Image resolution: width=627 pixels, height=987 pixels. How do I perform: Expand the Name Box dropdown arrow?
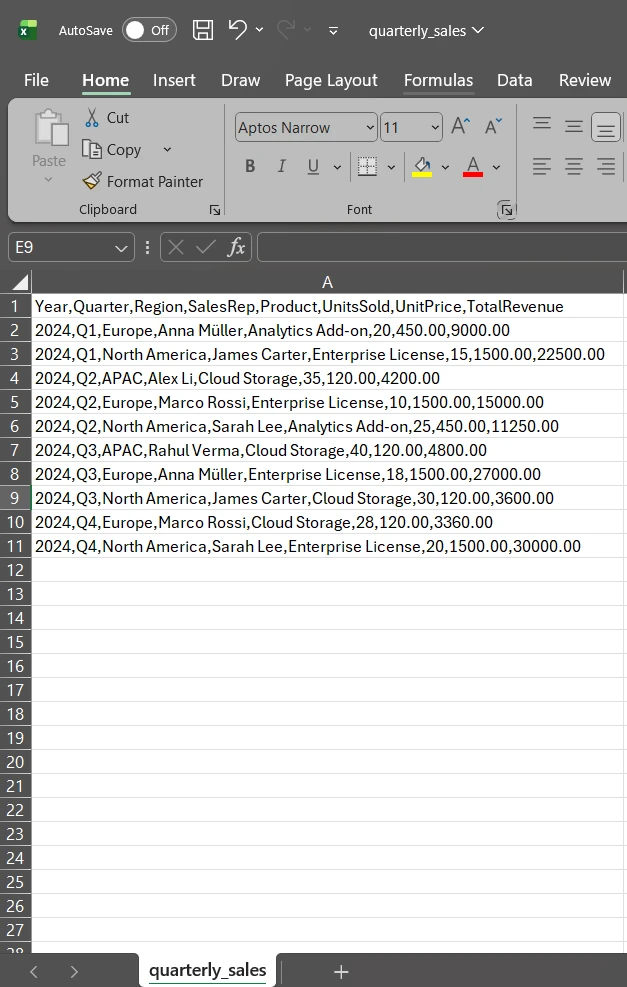tap(121, 247)
